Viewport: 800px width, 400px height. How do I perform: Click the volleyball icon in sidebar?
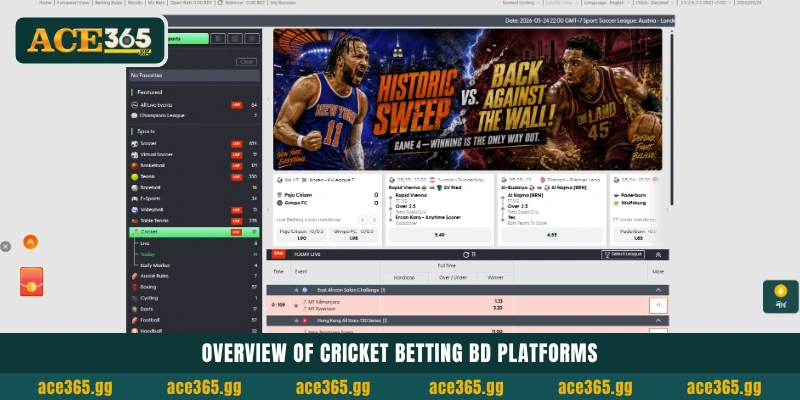(x=135, y=210)
